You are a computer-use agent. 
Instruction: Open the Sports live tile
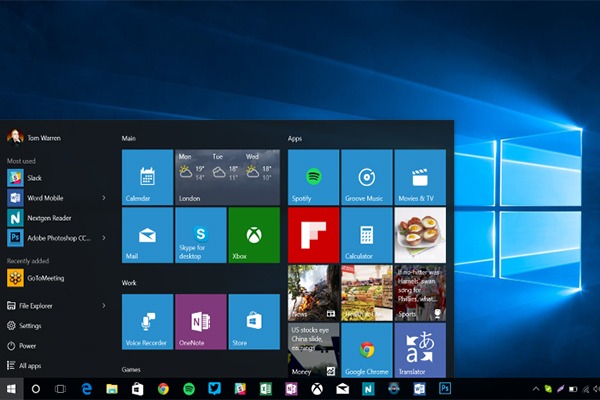tap(420, 293)
